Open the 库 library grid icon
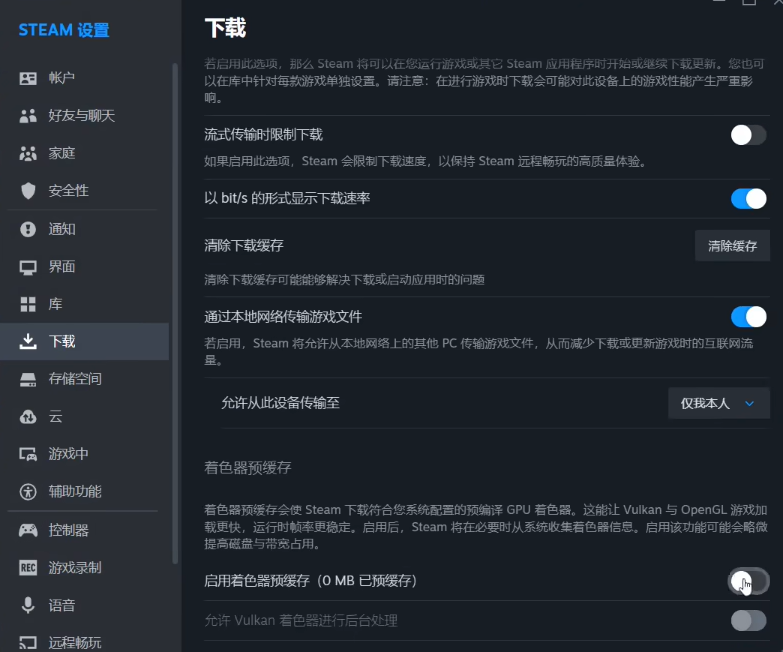Viewport: 783px width, 652px height. pos(28,304)
